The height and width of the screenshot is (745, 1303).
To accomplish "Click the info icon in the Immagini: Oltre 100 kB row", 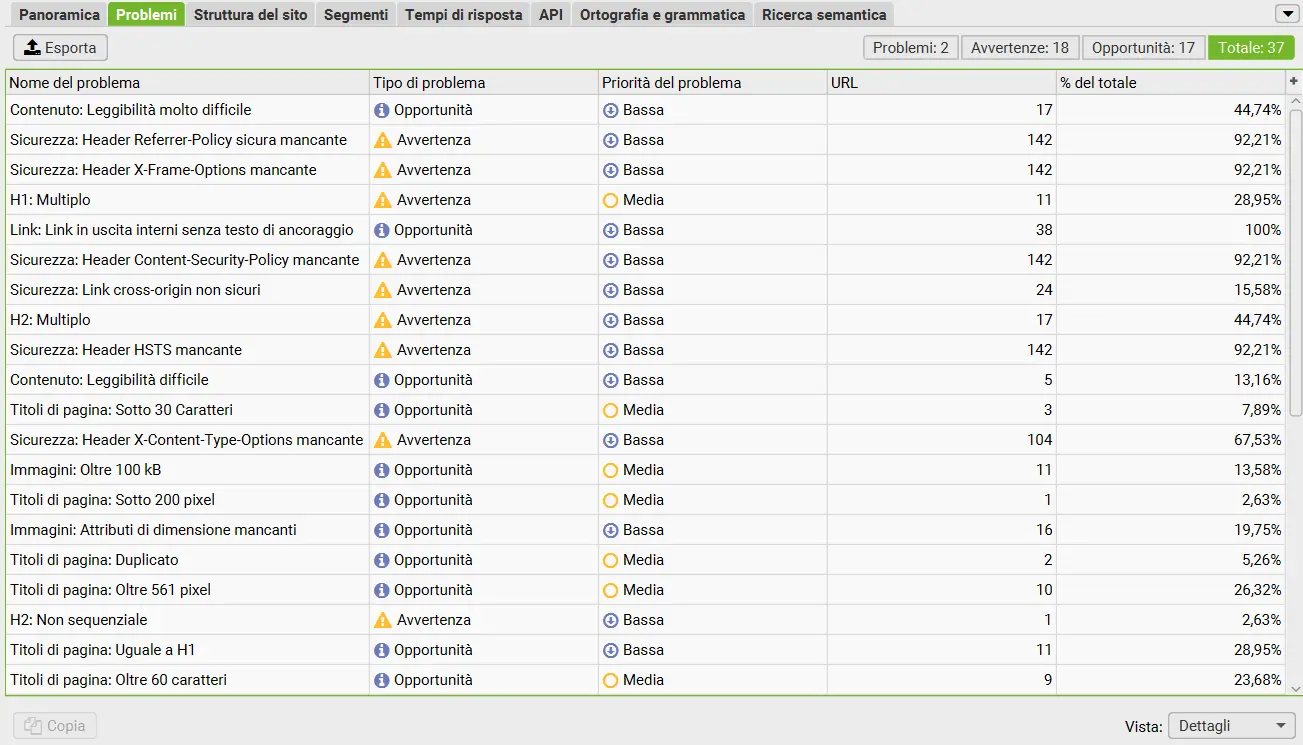I will click(x=382, y=470).
